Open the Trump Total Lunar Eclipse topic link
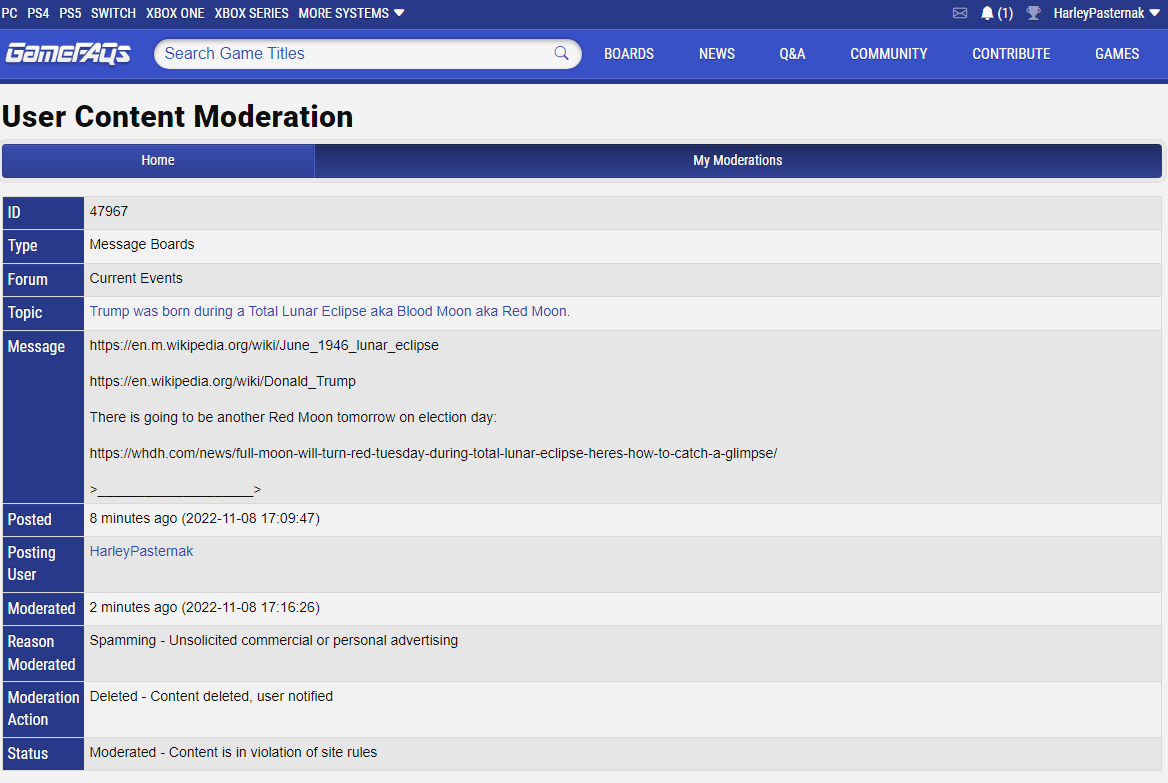 329,311
